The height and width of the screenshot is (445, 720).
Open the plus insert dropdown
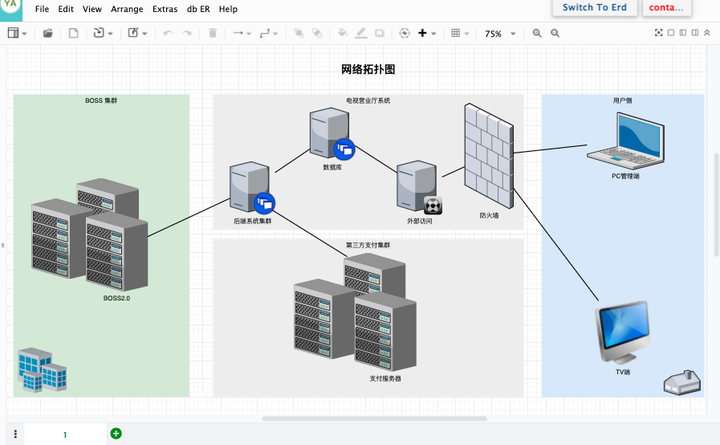(427, 33)
